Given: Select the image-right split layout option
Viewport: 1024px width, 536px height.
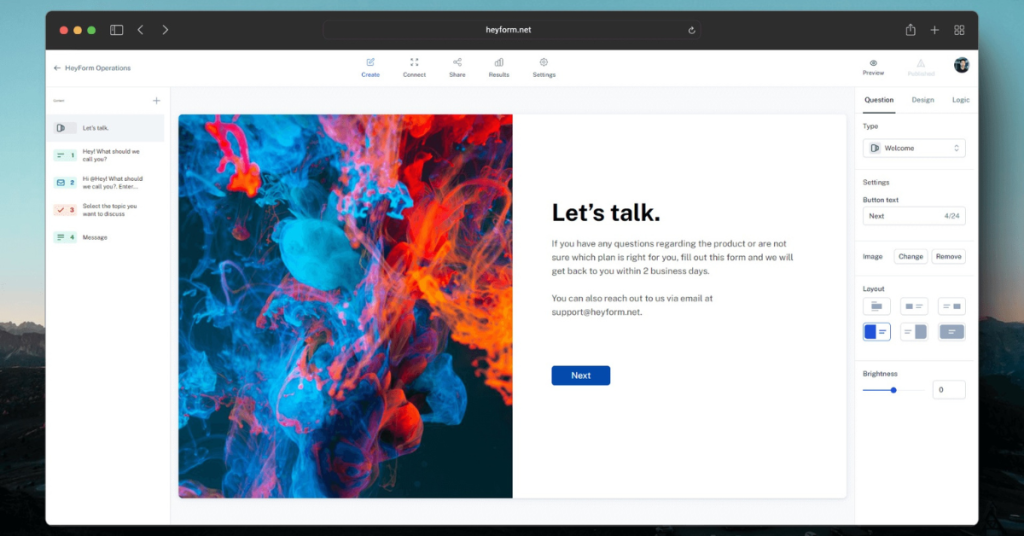Looking at the screenshot, I should click(x=914, y=332).
